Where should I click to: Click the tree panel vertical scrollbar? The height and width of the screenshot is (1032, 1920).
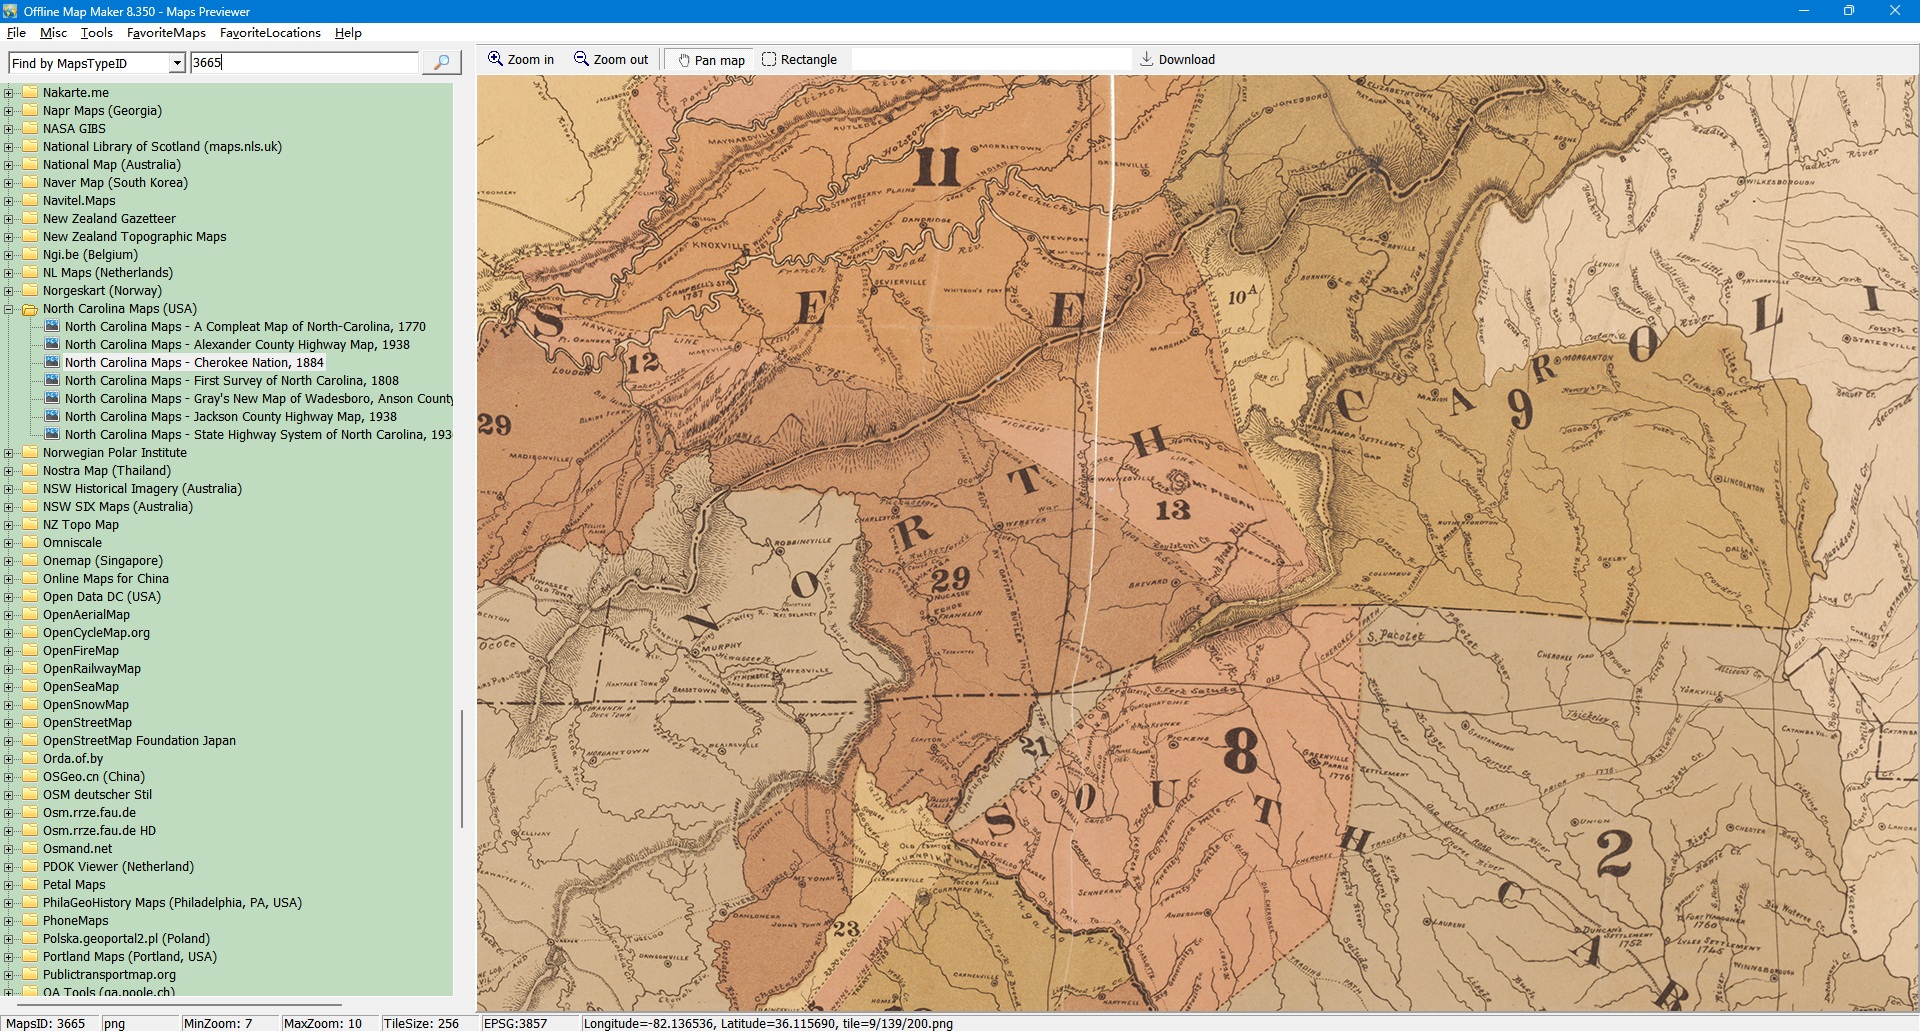pos(461,768)
